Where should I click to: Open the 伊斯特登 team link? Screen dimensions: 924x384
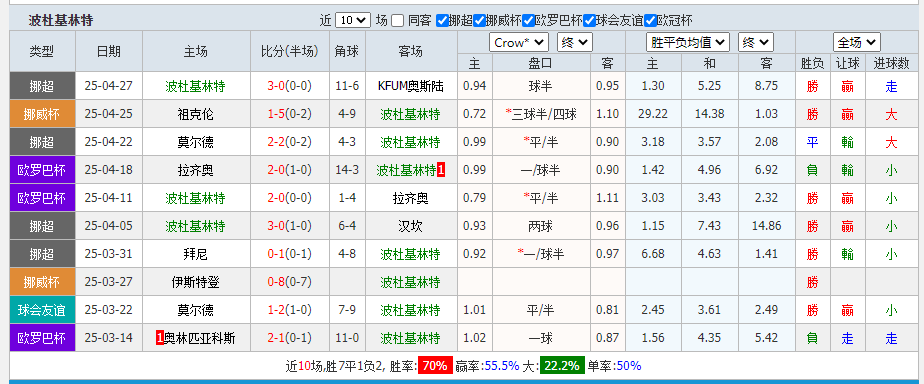click(x=196, y=282)
